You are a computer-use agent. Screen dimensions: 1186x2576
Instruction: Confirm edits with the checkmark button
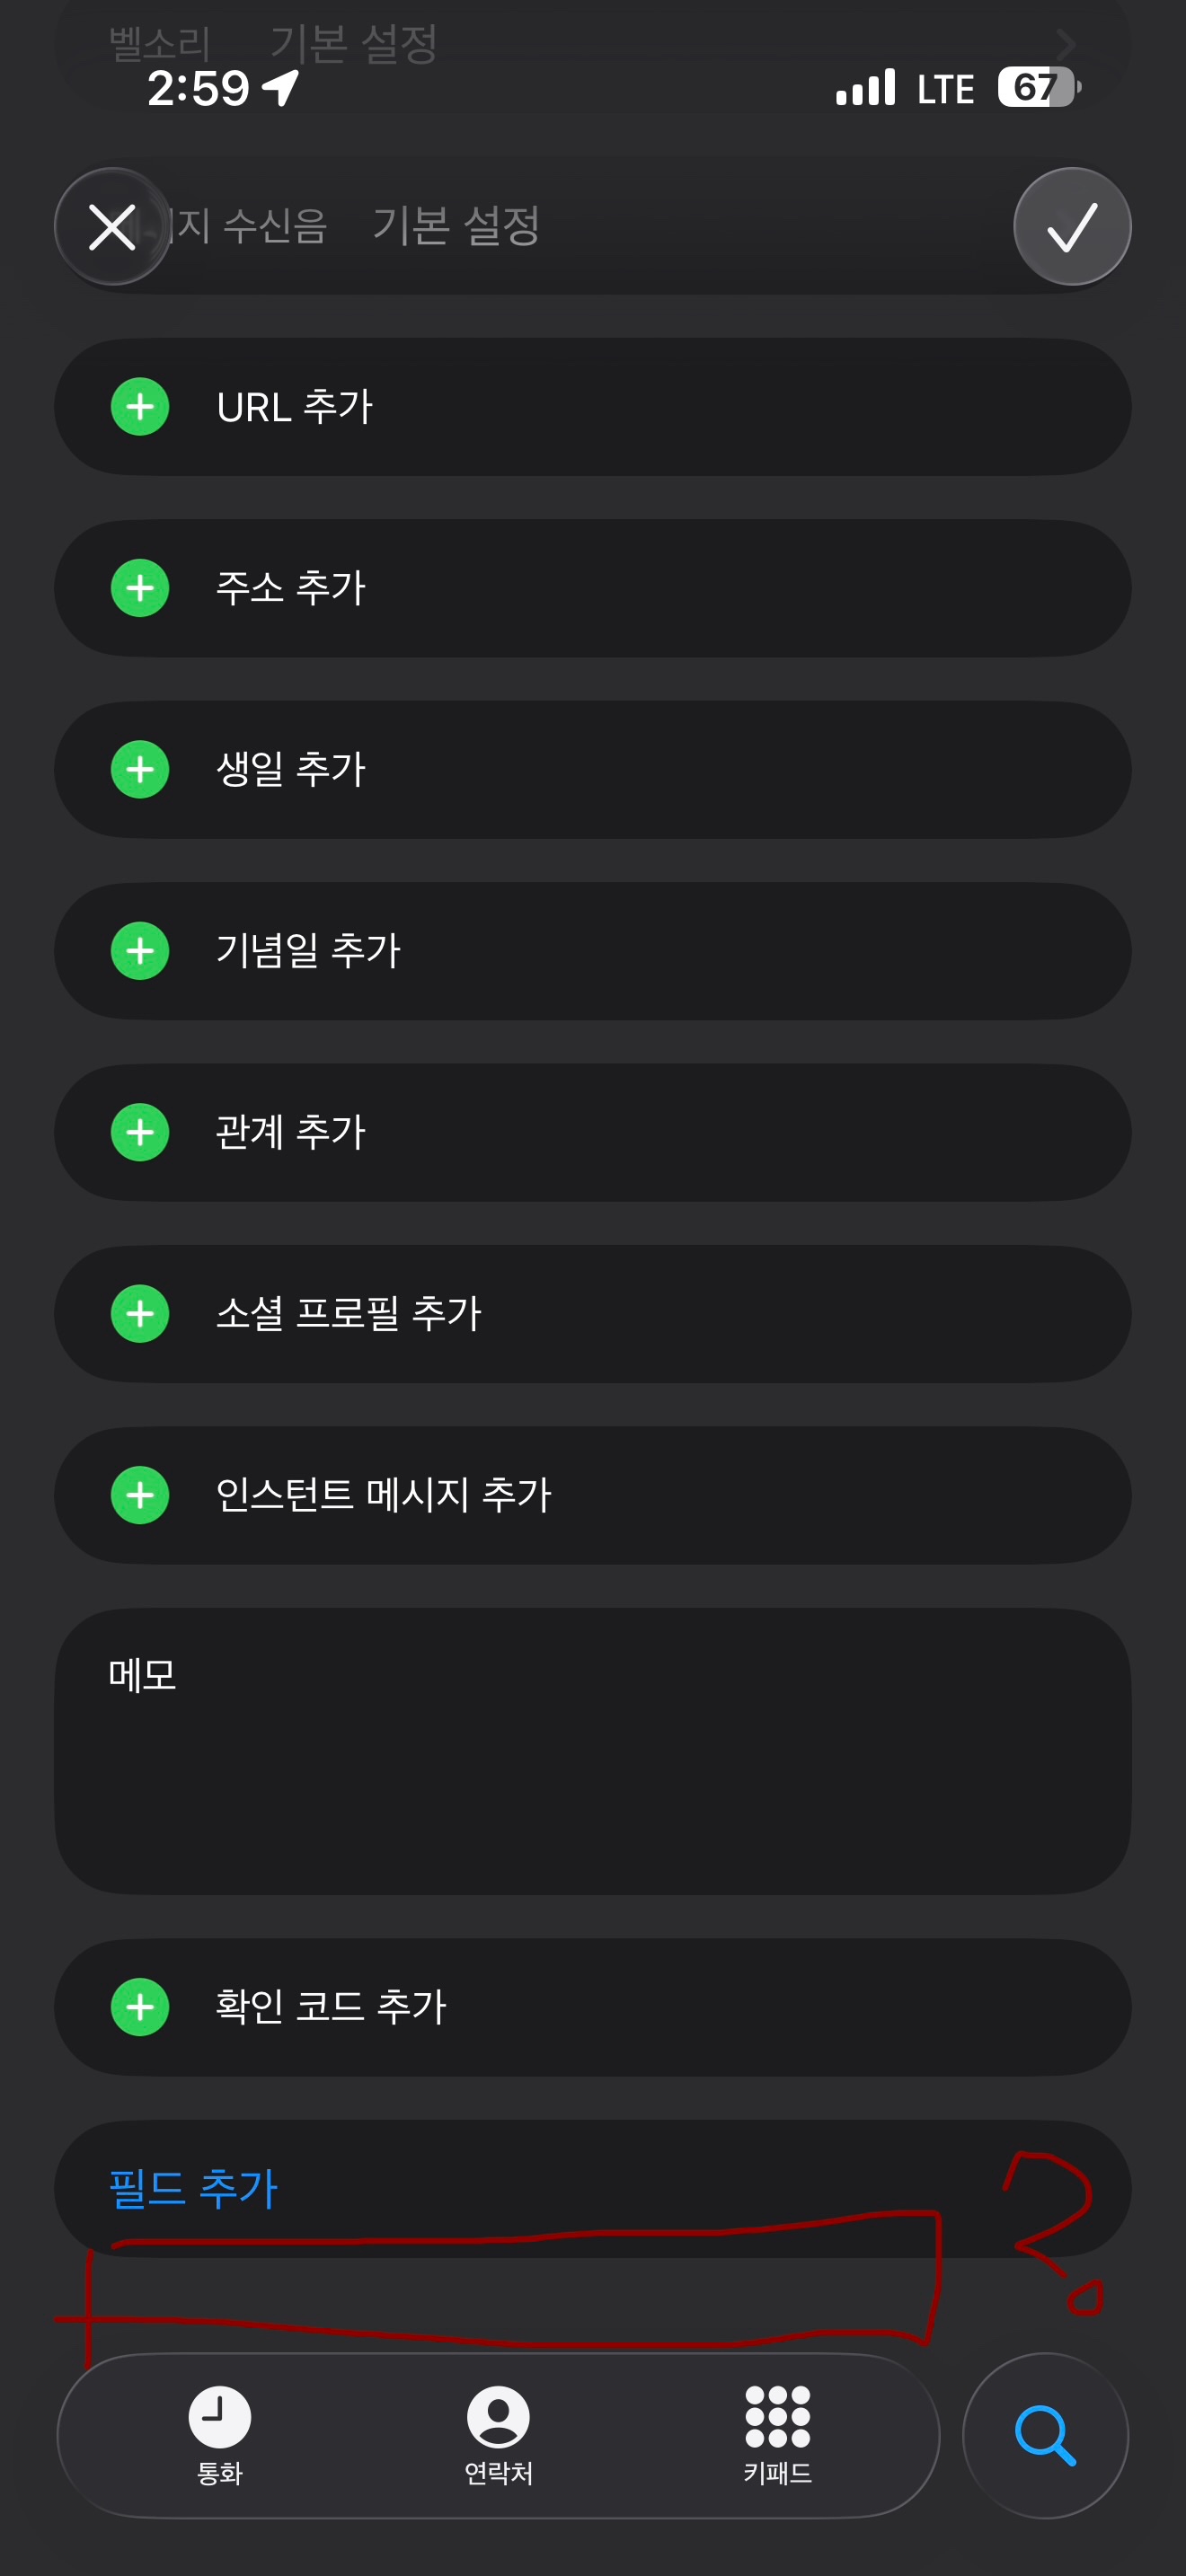[x=1072, y=227]
